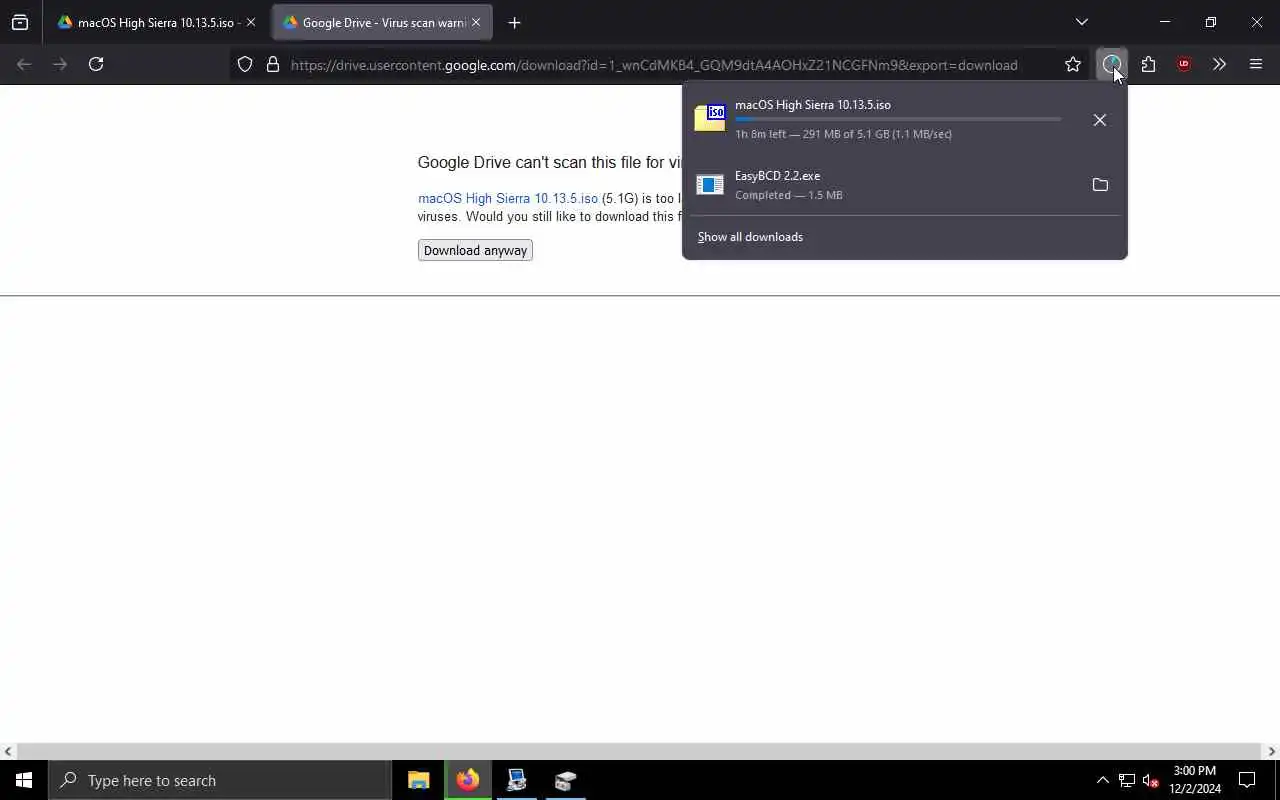Open volume speaker tray icon
Screen dimensions: 1280x800
(1151, 780)
